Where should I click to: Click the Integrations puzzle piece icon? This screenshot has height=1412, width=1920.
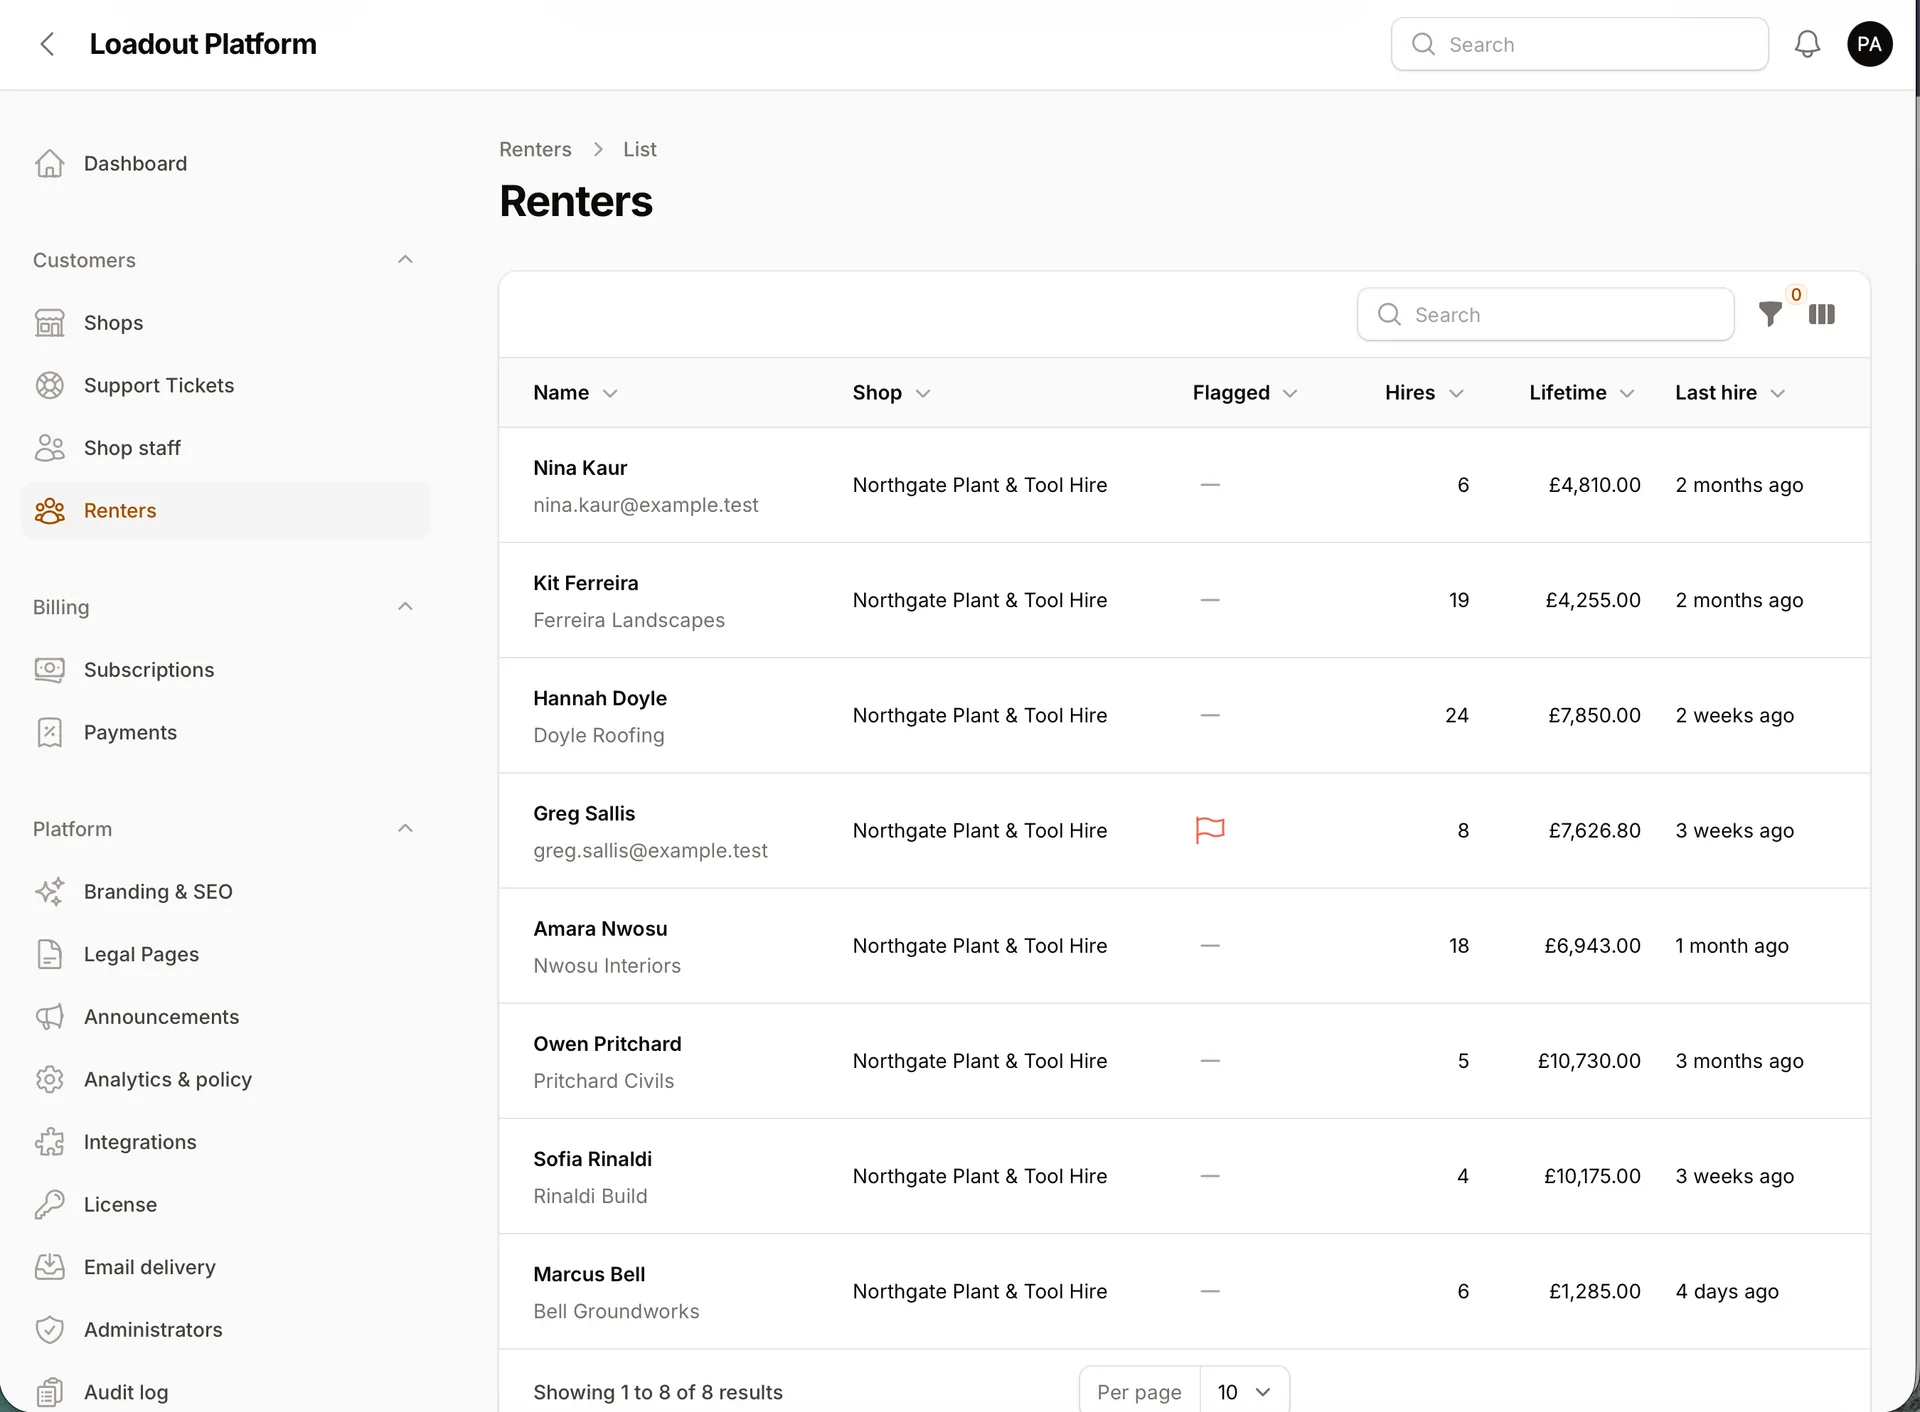[x=49, y=1142]
